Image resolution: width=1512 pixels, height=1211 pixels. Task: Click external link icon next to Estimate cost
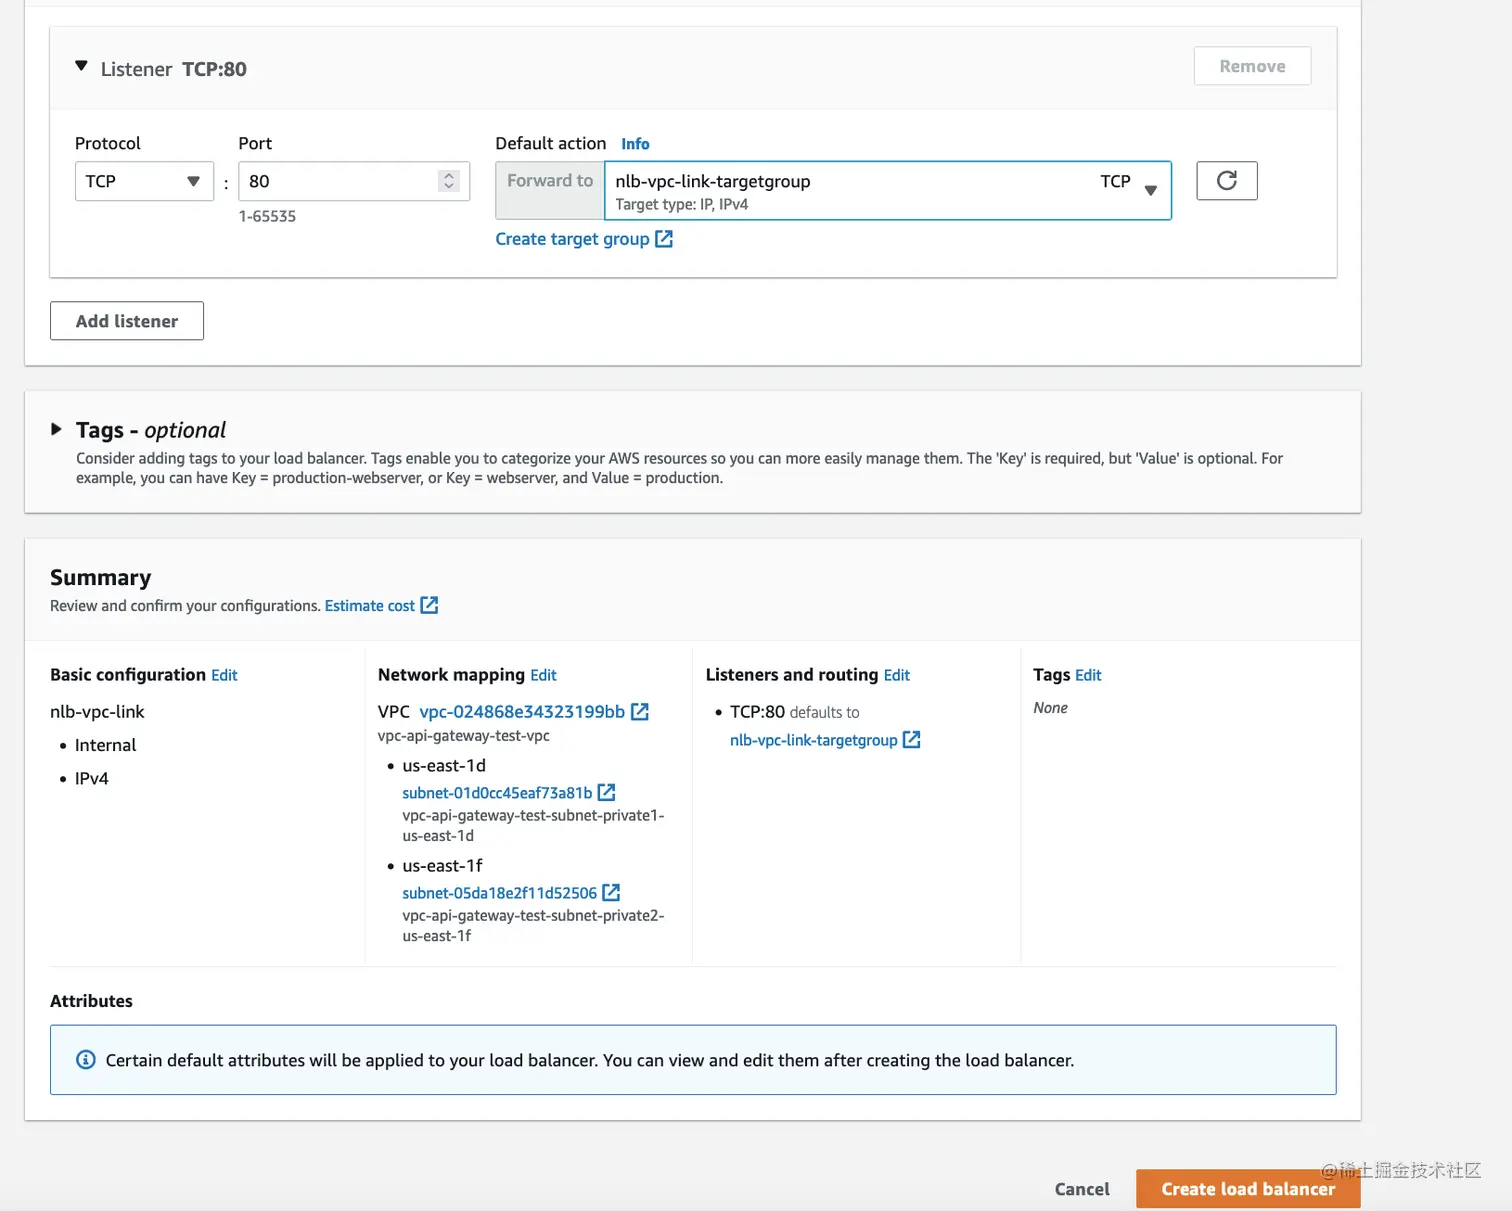tap(429, 605)
